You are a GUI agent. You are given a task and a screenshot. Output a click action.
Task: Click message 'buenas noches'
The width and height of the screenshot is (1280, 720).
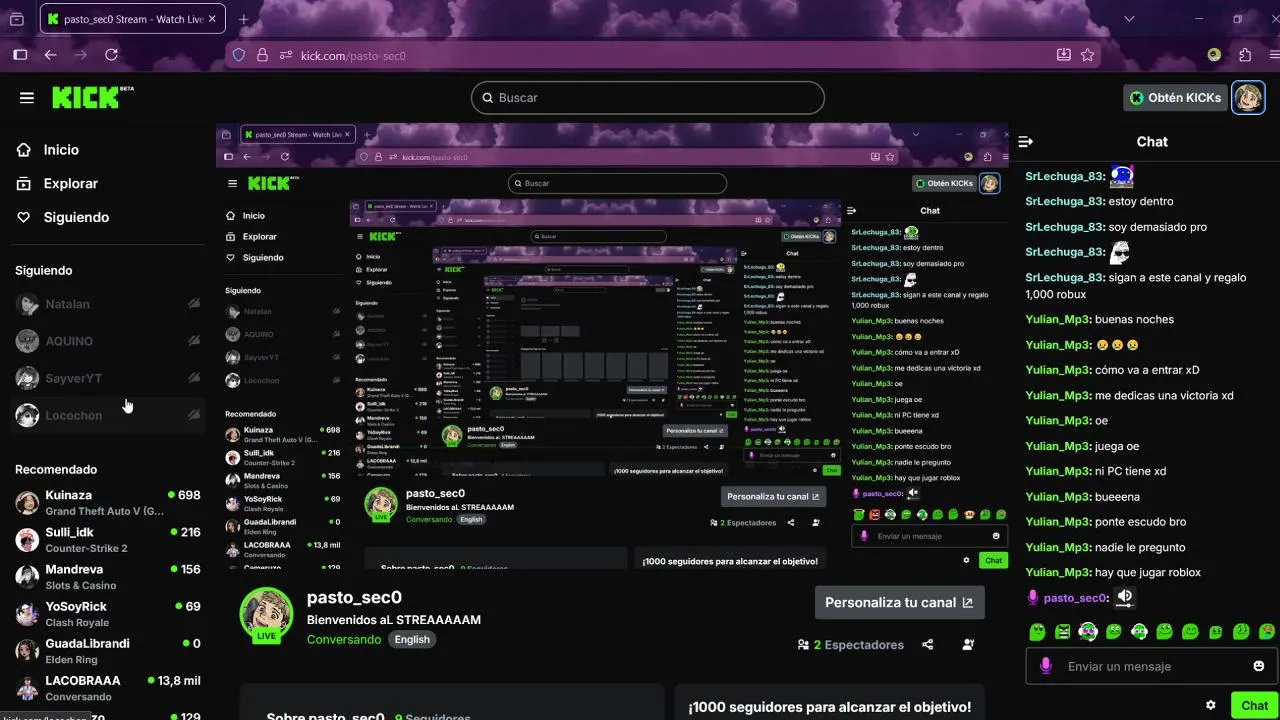click(1134, 320)
